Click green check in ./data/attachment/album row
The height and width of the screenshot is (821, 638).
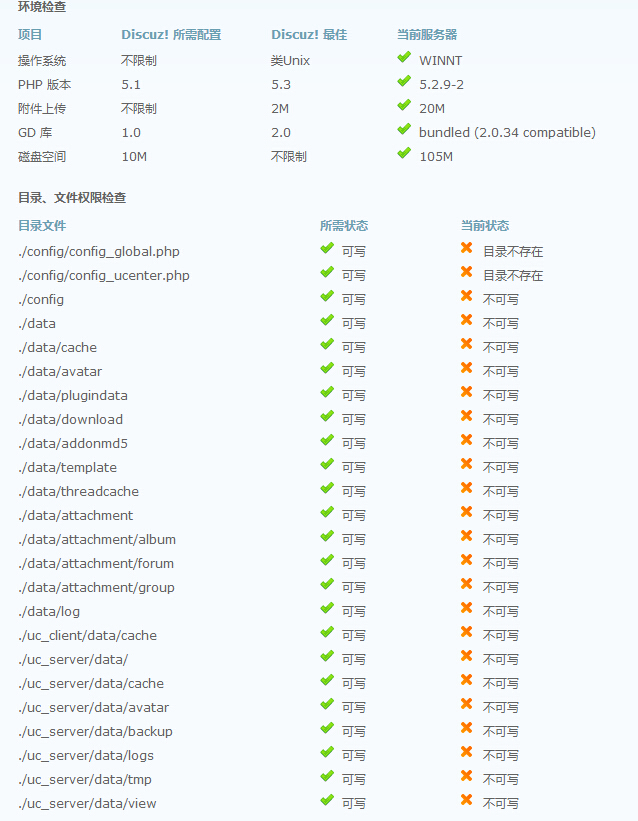point(327,536)
